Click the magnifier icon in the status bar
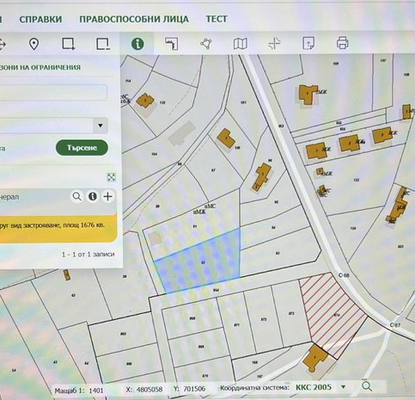Viewport: 415px width, 400px height. 367,387
